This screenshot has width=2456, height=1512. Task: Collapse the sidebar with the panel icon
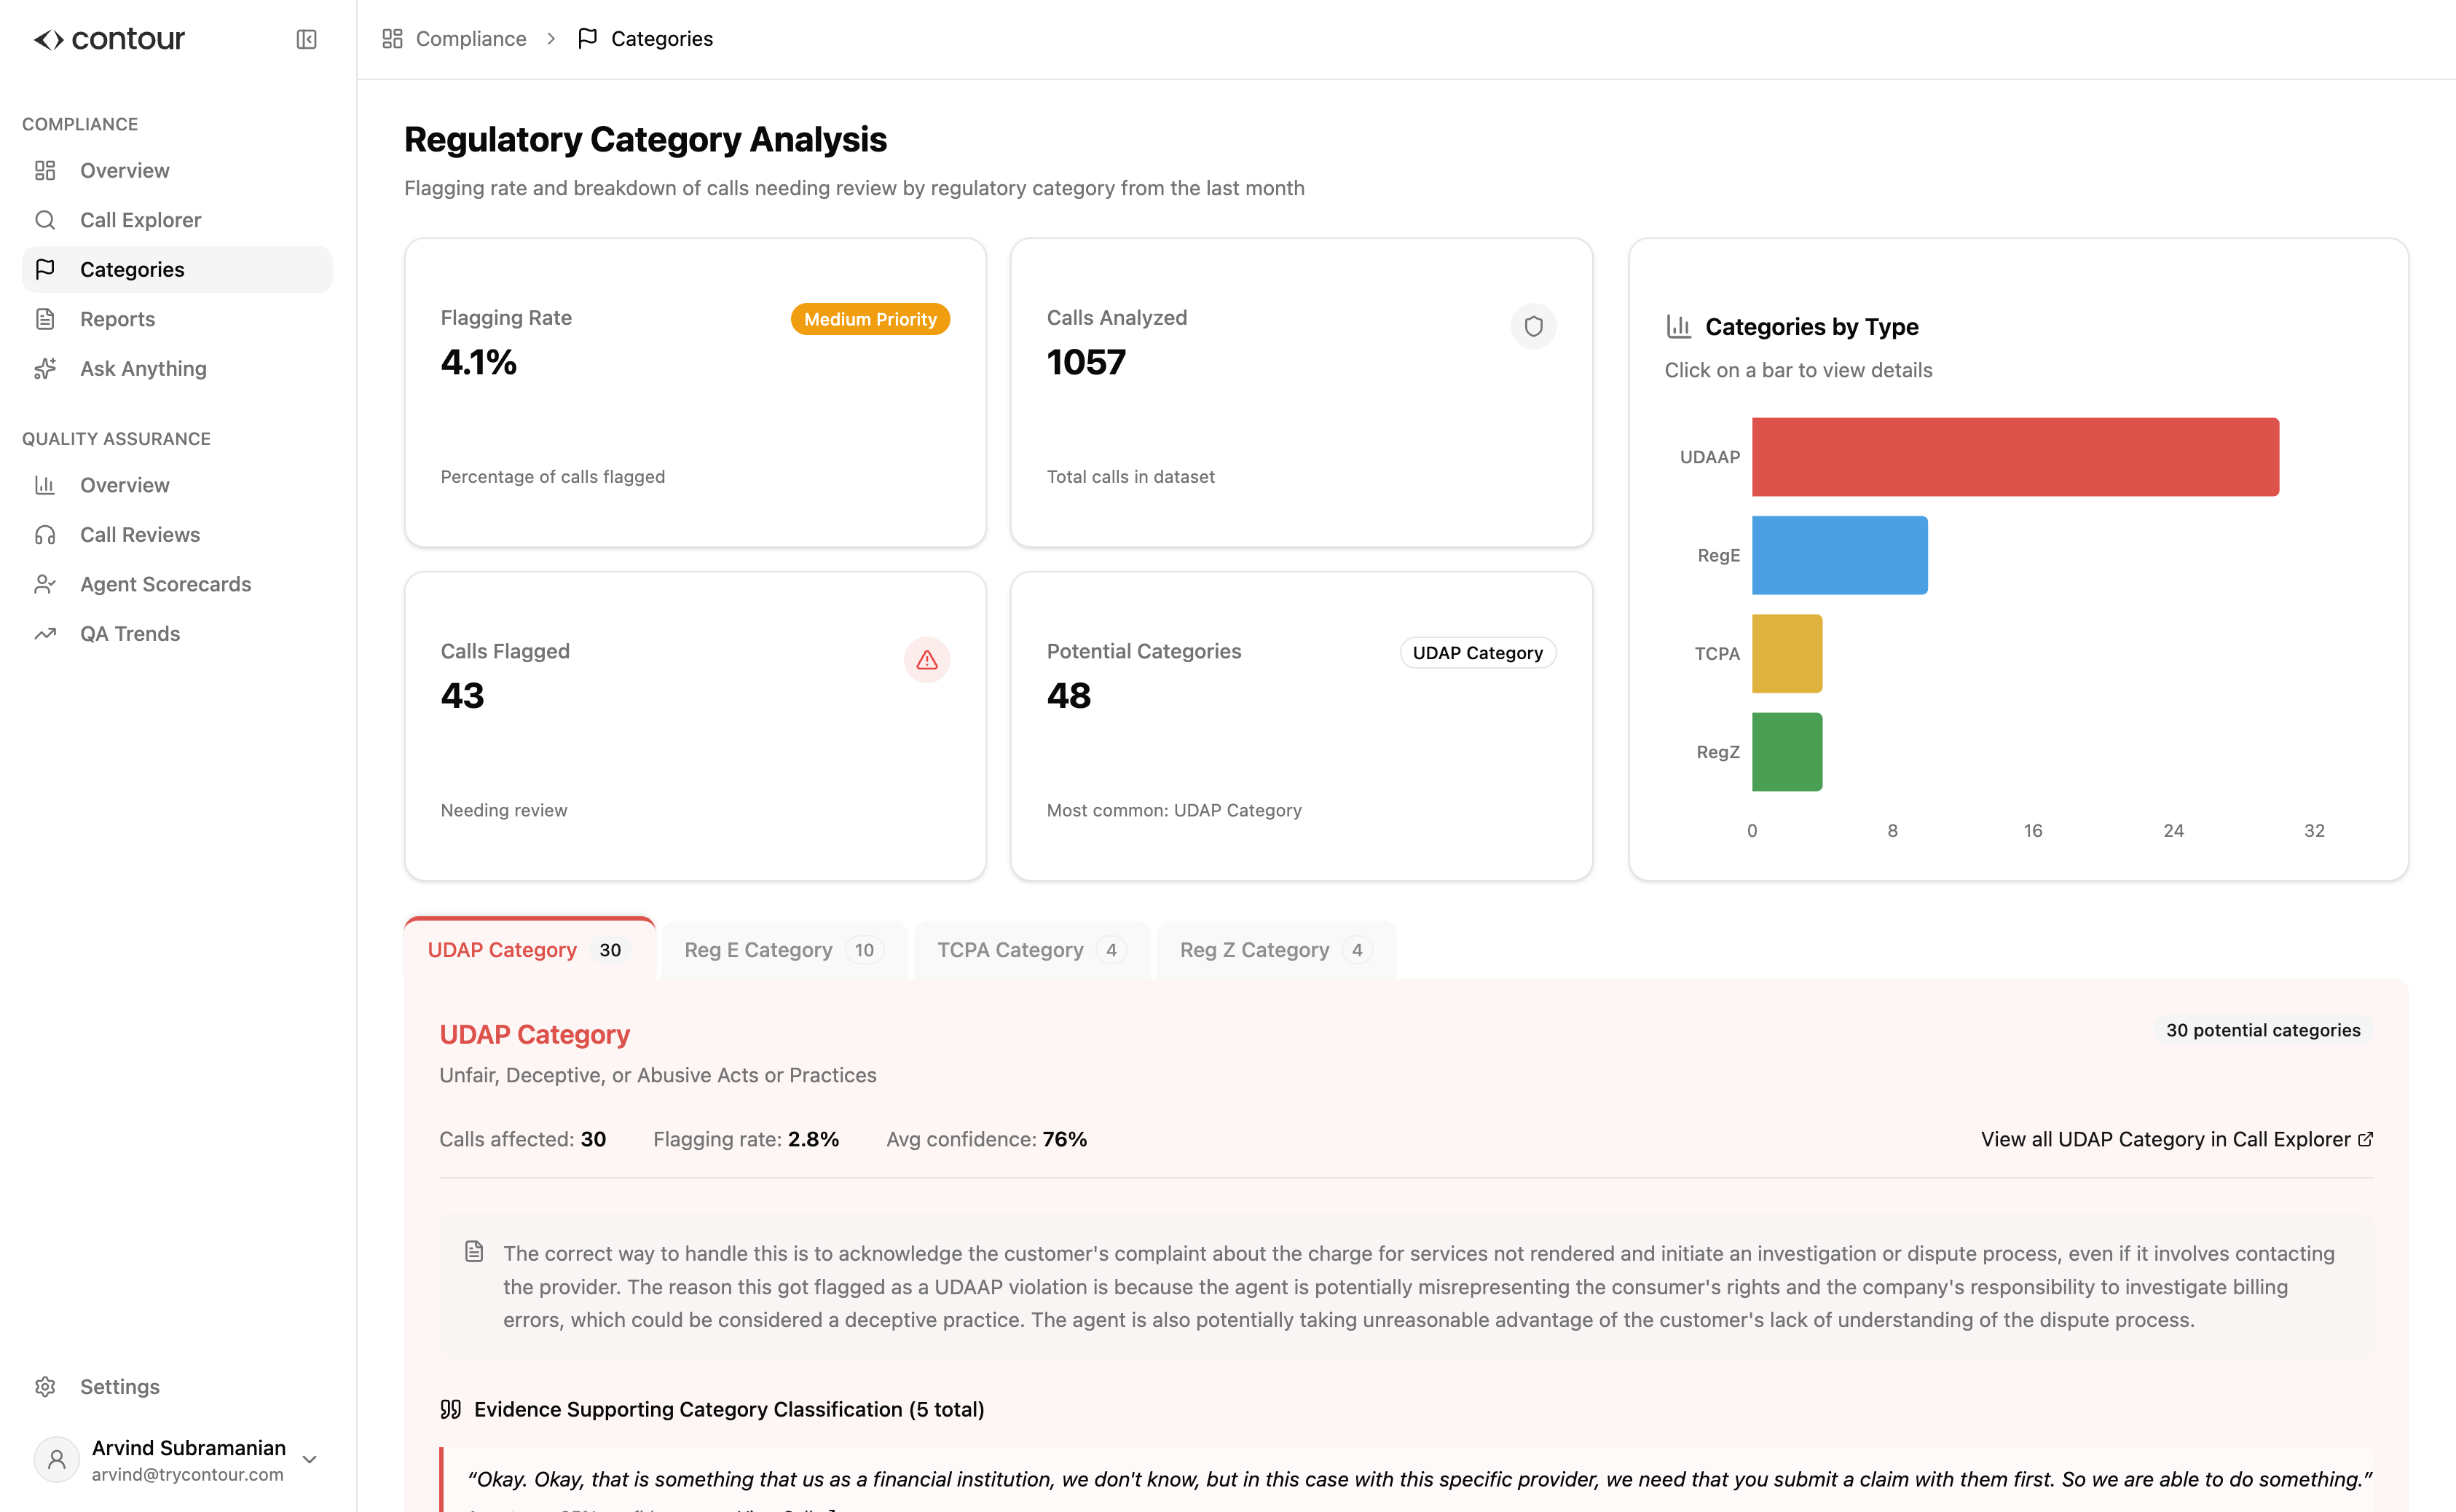click(x=306, y=39)
